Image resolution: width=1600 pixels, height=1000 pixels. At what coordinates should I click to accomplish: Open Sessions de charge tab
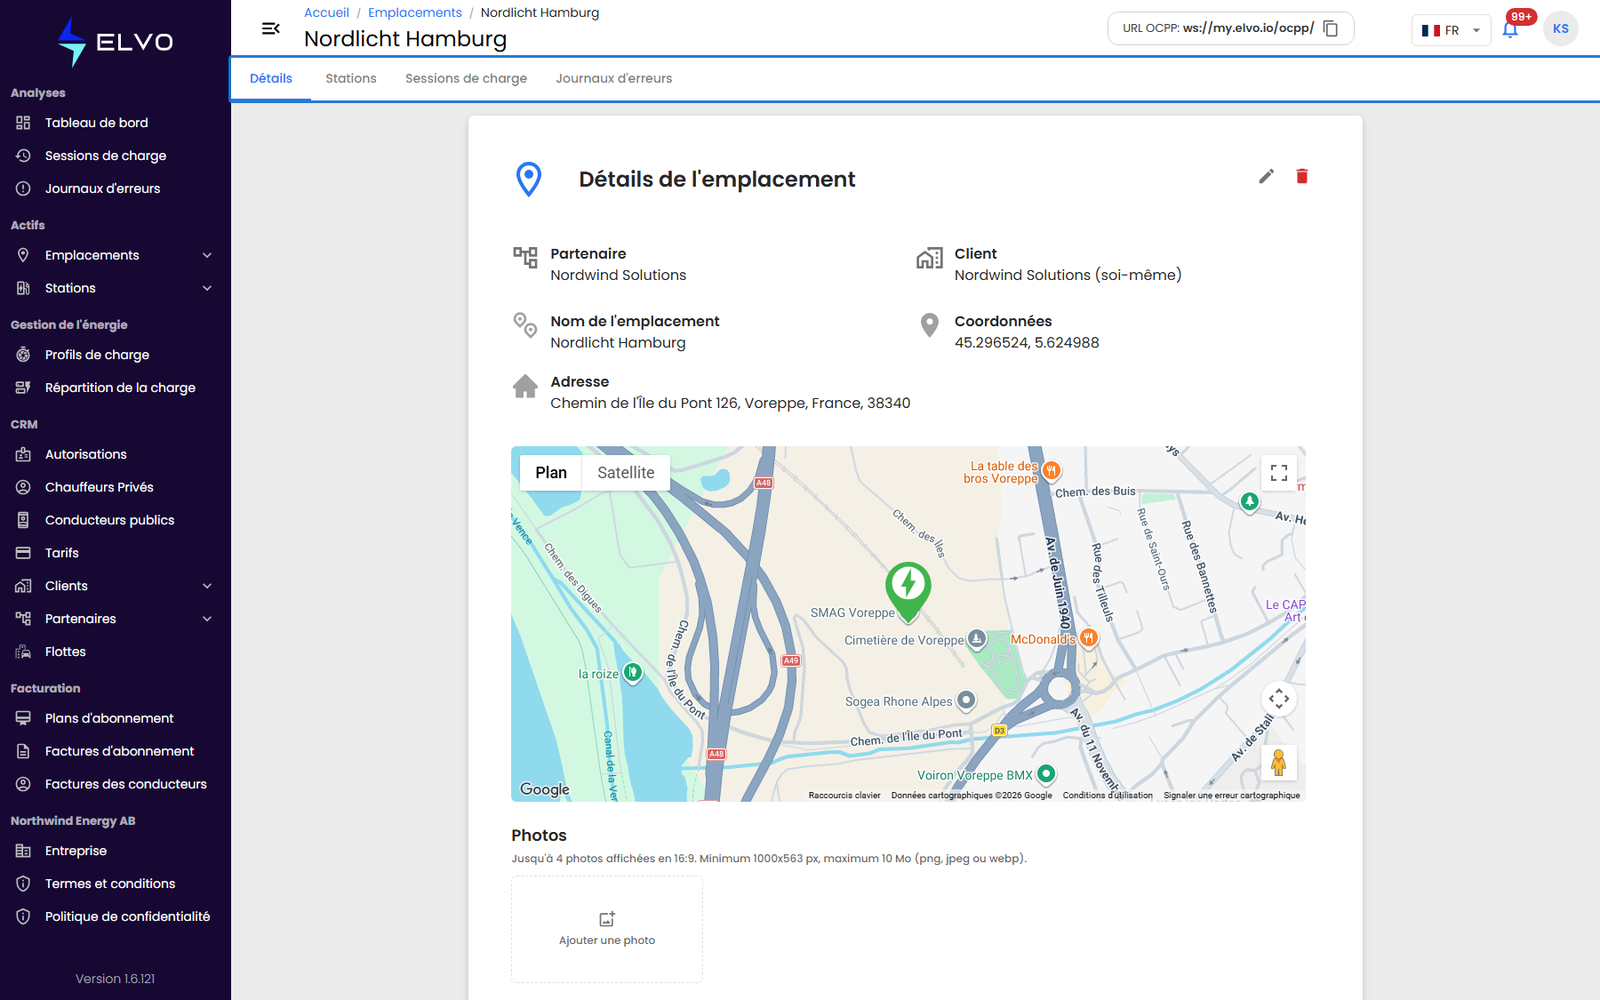[x=466, y=79]
